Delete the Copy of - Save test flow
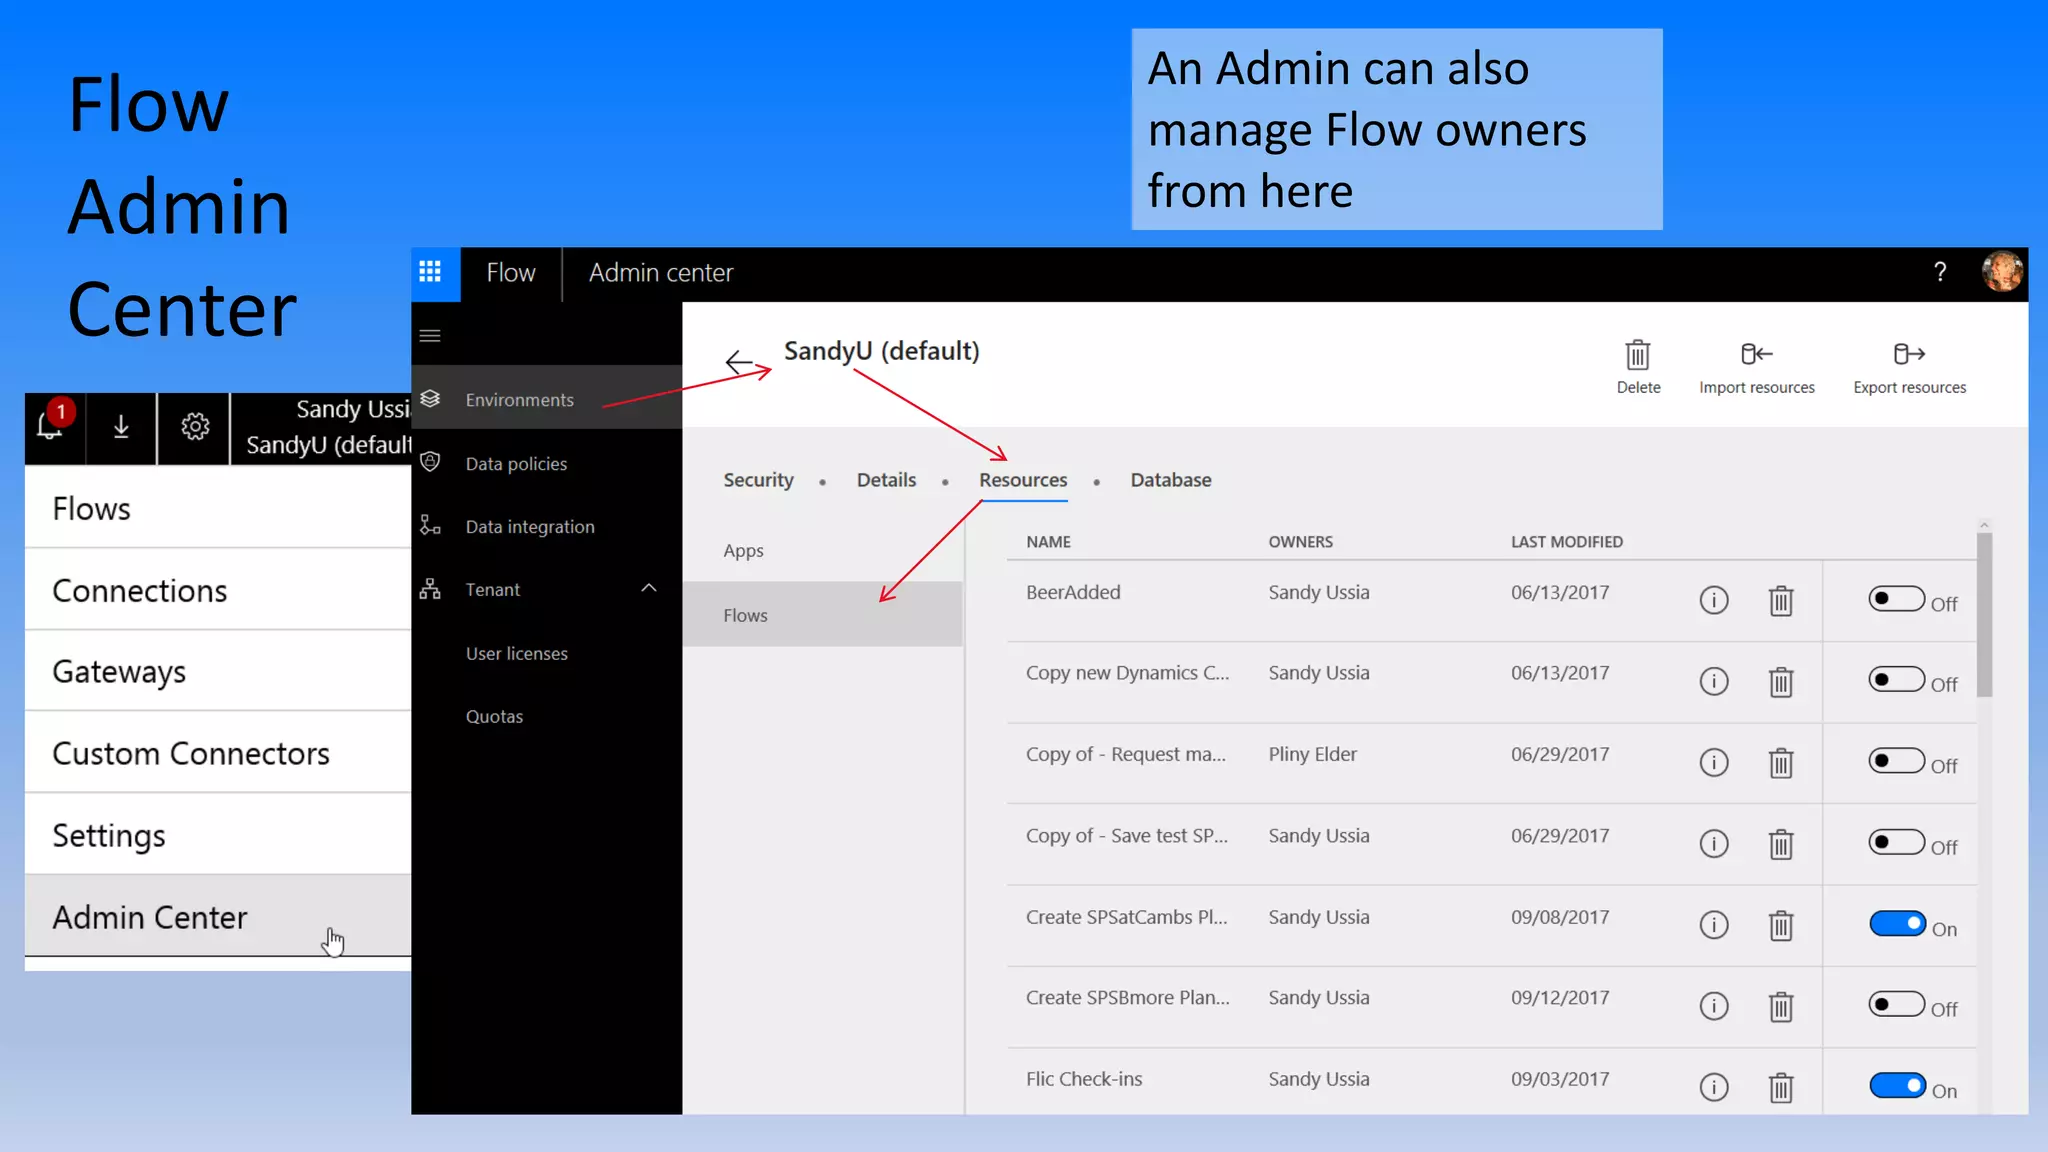This screenshot has height=1152, width=2048. pyautogui.click(x=1781, y=844)
